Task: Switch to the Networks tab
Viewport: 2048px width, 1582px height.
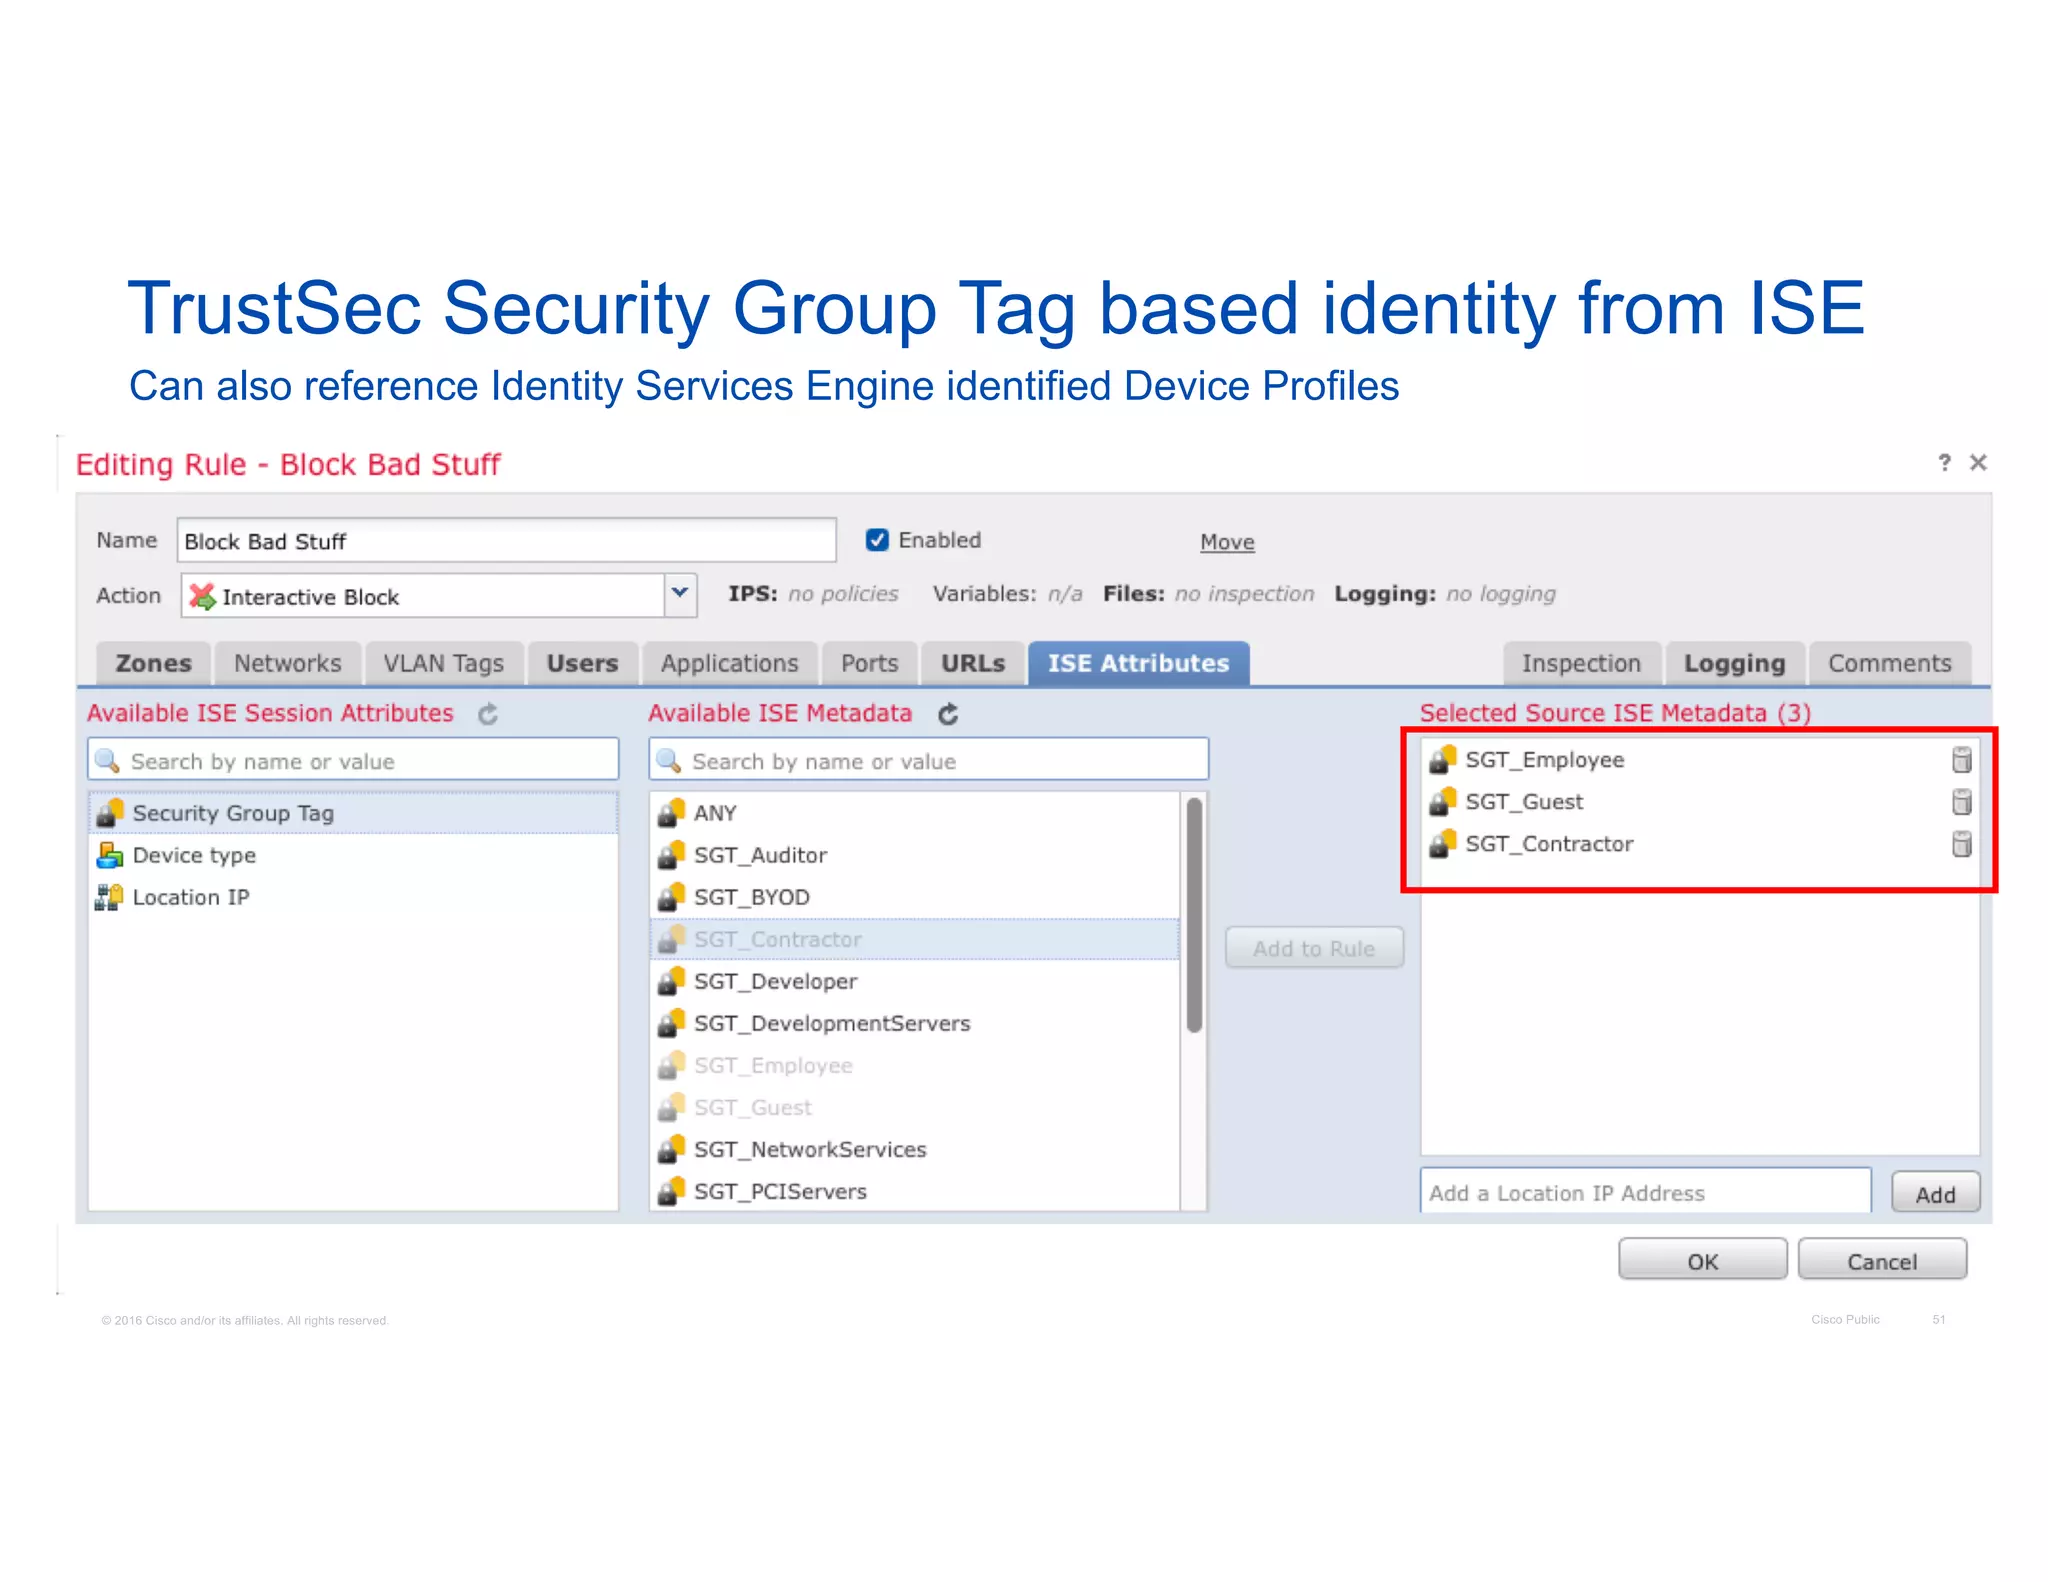Action: 288,664
